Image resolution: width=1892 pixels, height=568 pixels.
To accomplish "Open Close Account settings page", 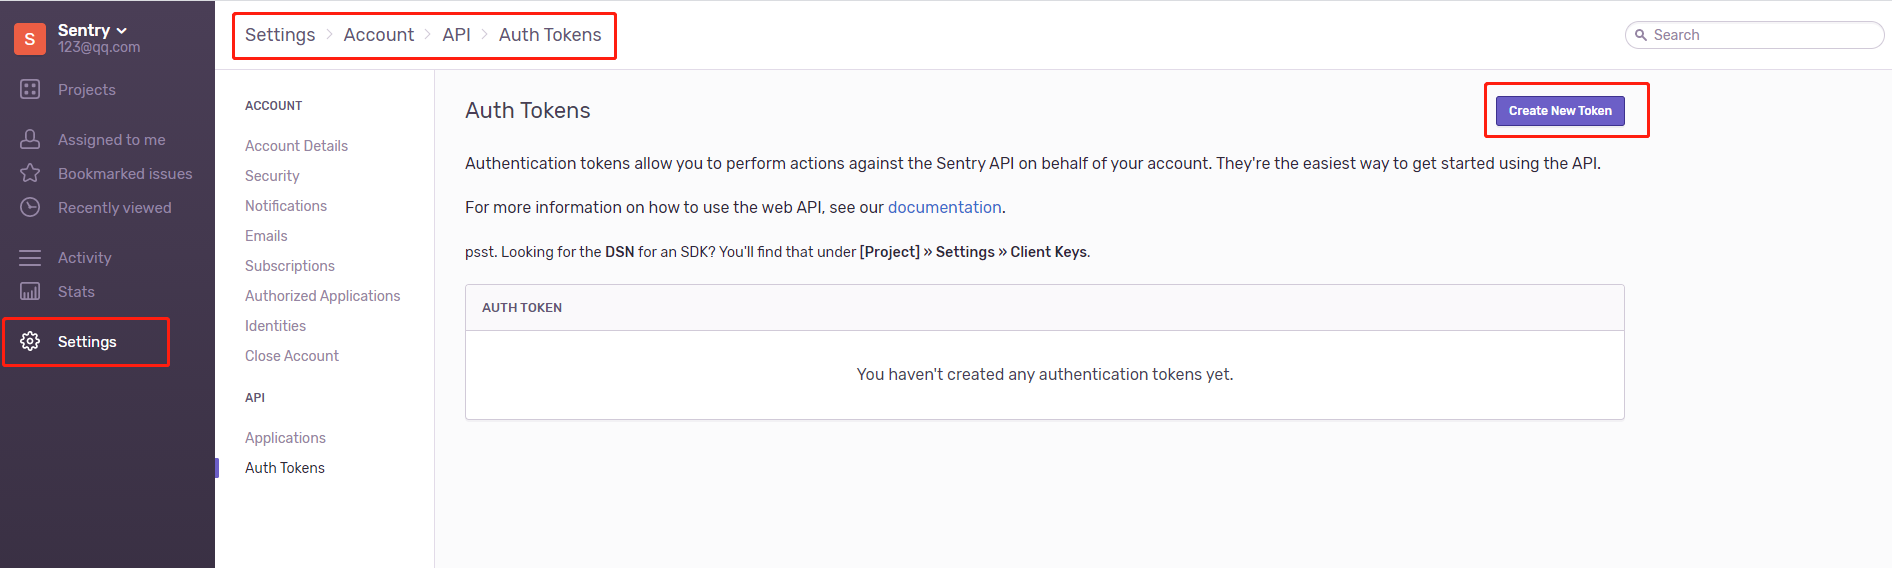I will [291, 356].
